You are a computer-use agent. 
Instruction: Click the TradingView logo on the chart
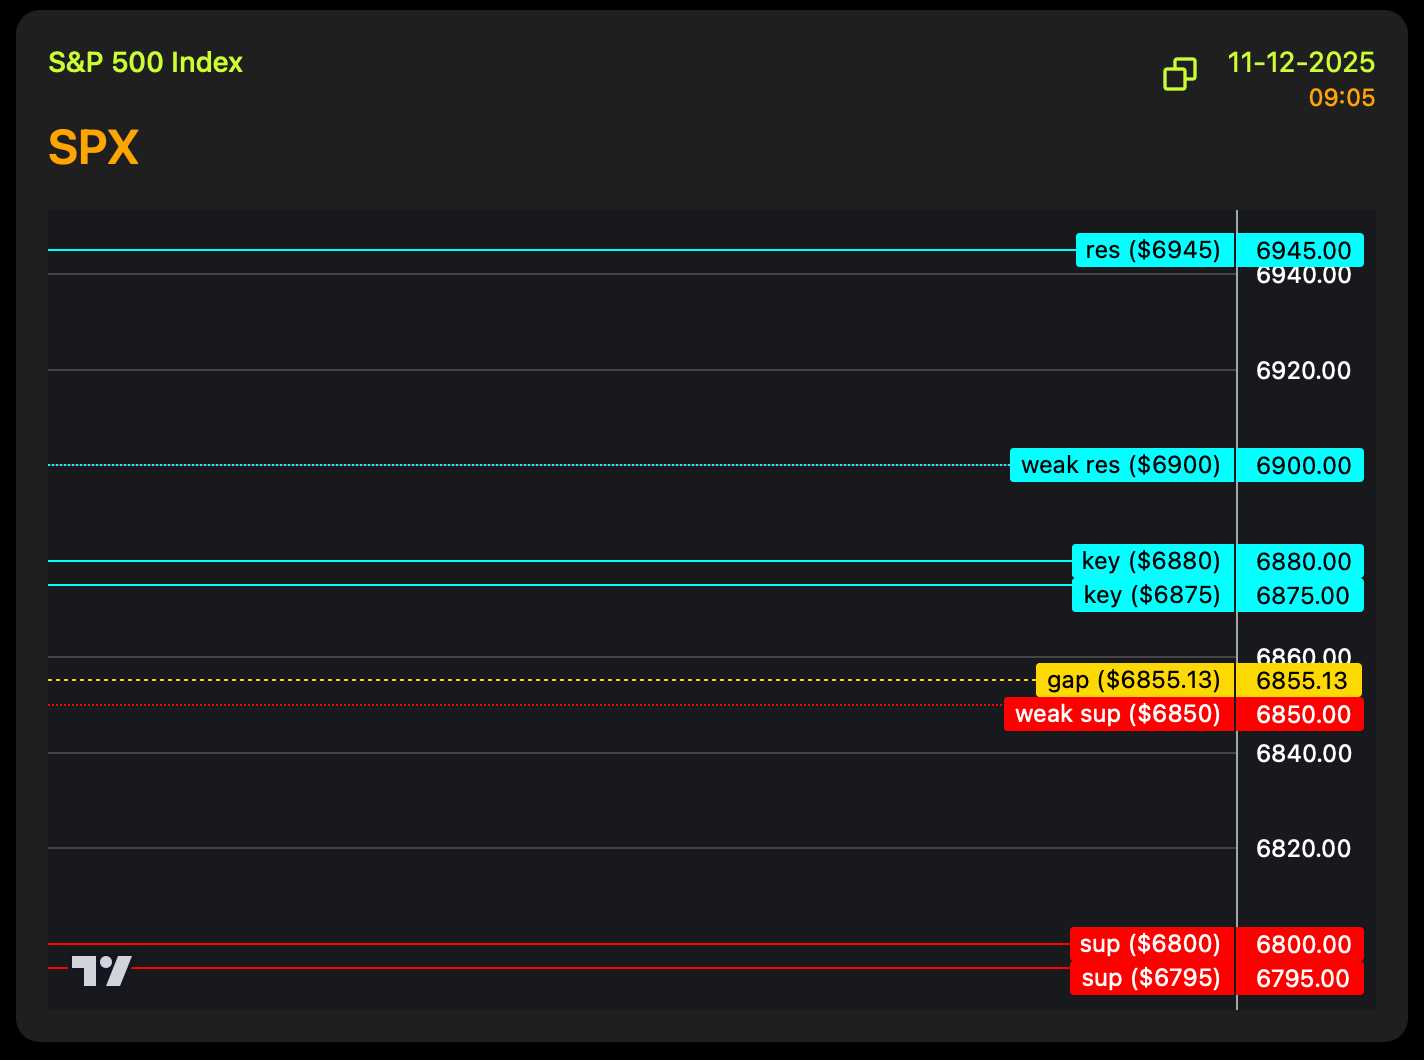(101, 970)
